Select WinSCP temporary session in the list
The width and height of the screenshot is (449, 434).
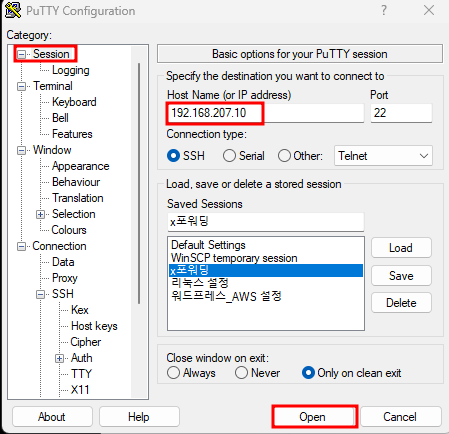click(x=266, y=258)
